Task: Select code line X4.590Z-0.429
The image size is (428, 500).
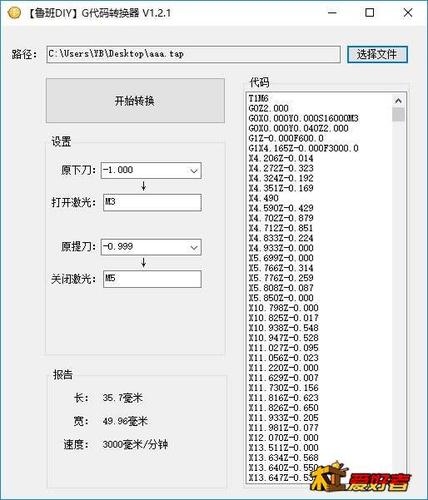Action: (x=281, y=208)
